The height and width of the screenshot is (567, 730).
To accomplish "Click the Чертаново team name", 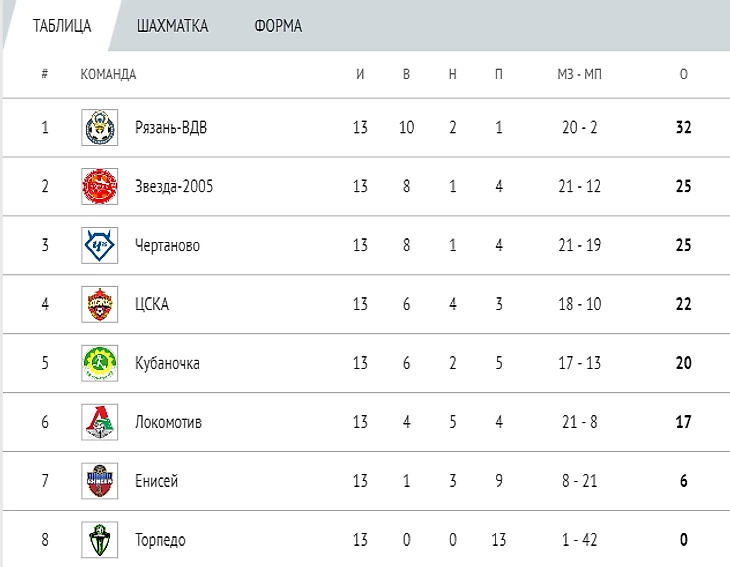I will point(167,246).
